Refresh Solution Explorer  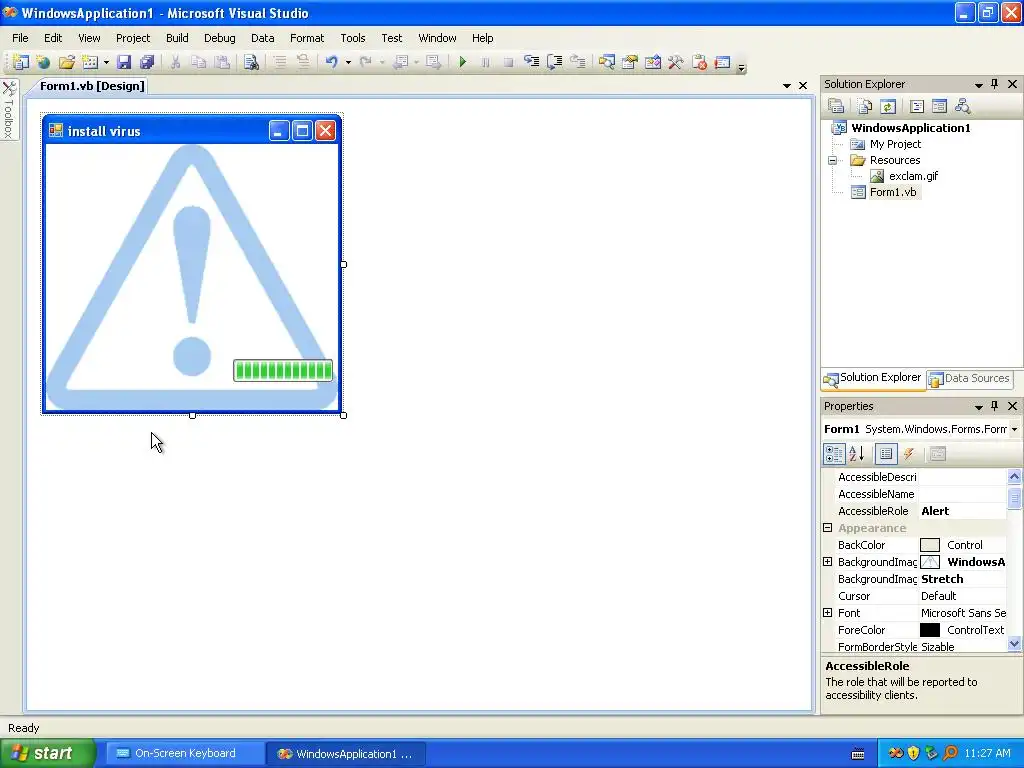[888, 106]
